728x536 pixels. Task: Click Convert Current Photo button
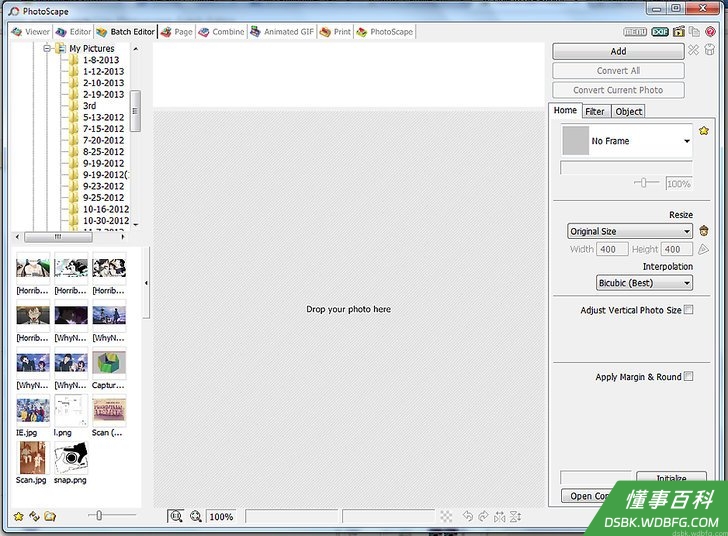coord(618,90)
